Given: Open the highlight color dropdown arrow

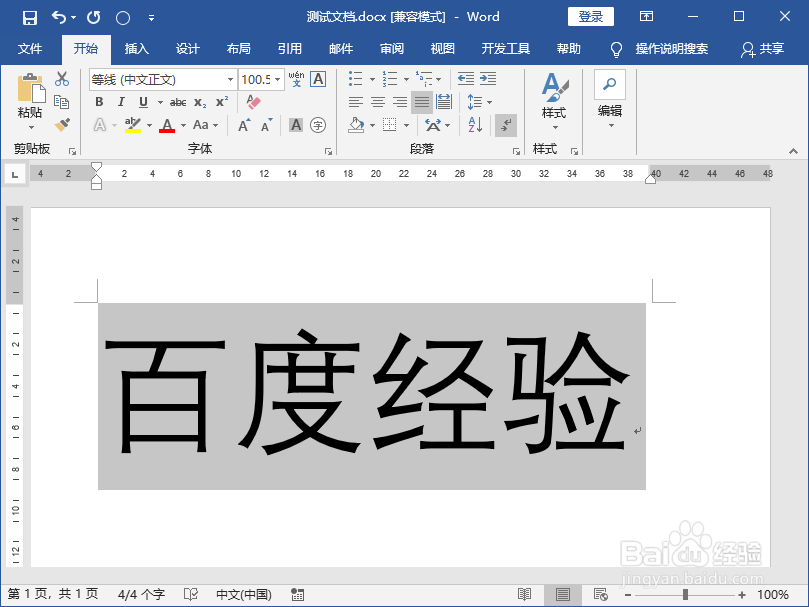Looking at the screenshot, I should (x=150, y=125).
